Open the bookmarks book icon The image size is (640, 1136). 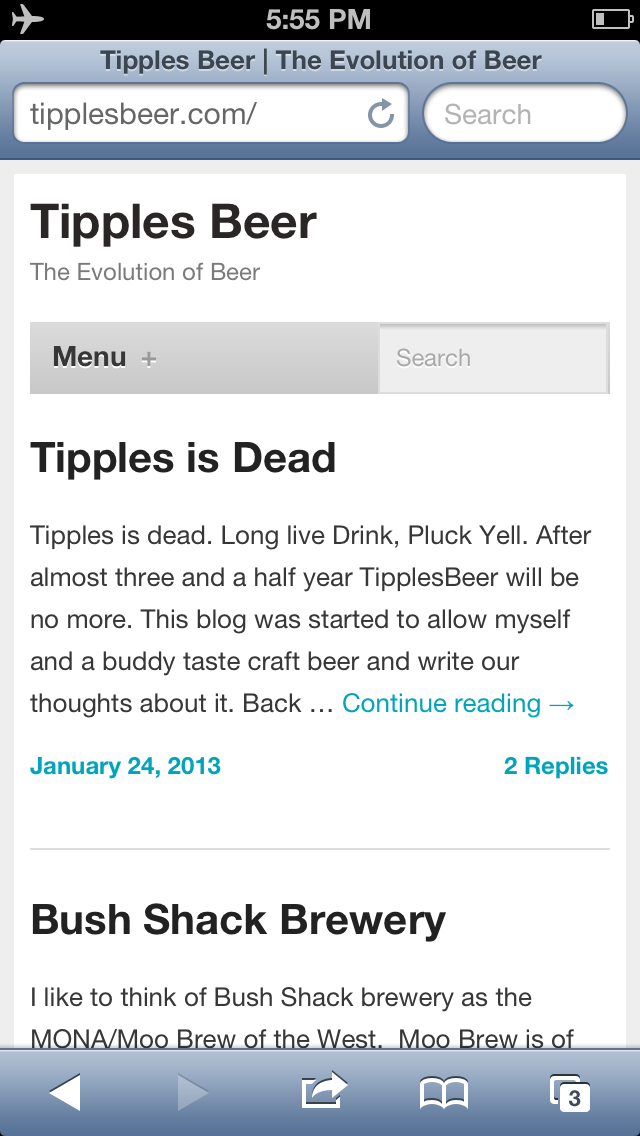pos(444,1094)
